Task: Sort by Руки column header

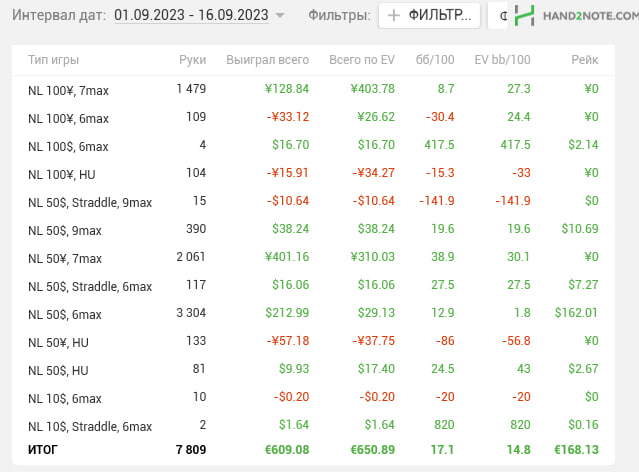Action: (x=192, y=60)
